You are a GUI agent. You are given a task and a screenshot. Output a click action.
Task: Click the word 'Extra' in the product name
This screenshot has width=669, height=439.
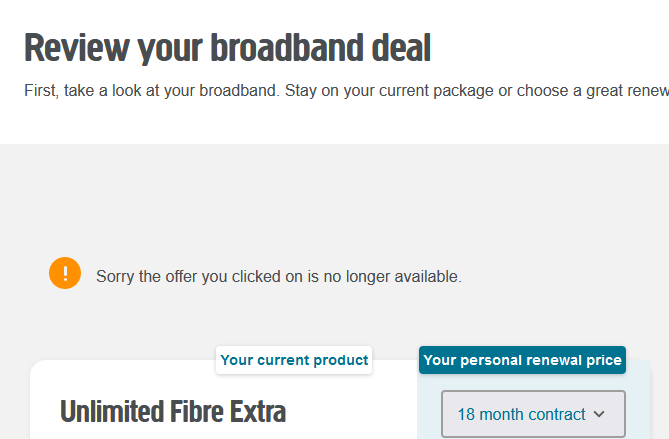254,411
